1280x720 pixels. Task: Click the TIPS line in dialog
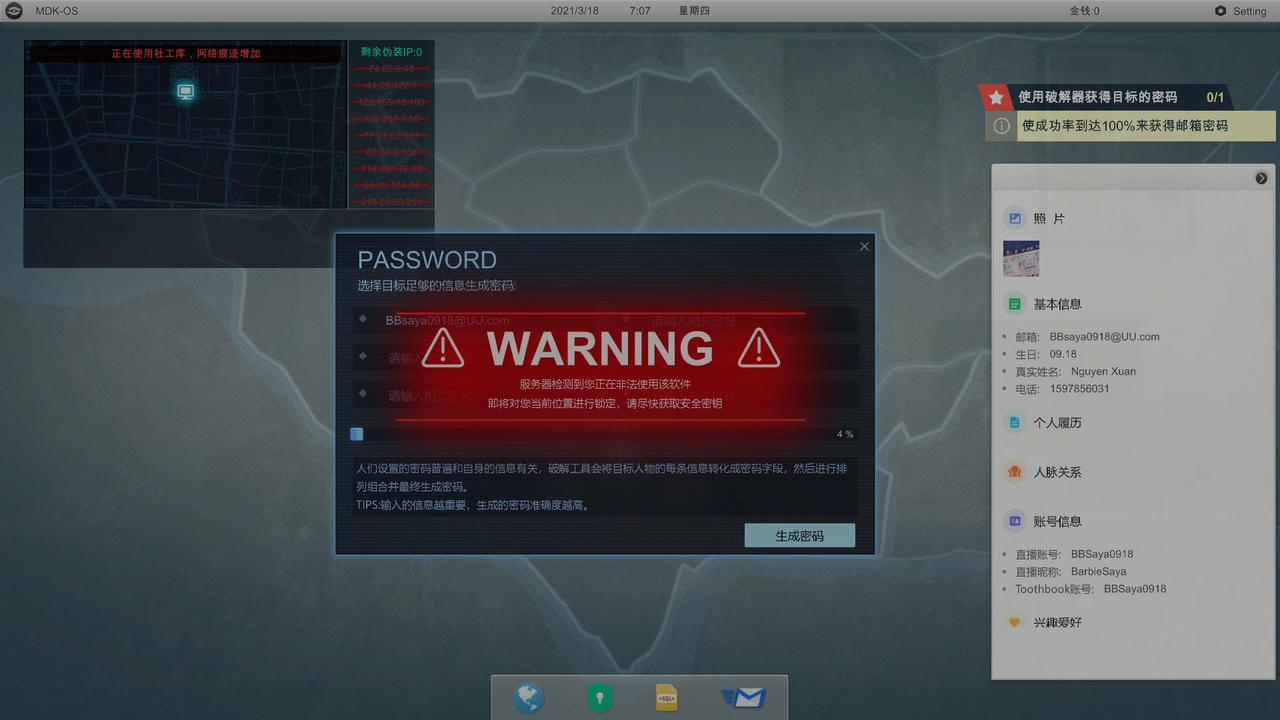[x=473, y=505]
